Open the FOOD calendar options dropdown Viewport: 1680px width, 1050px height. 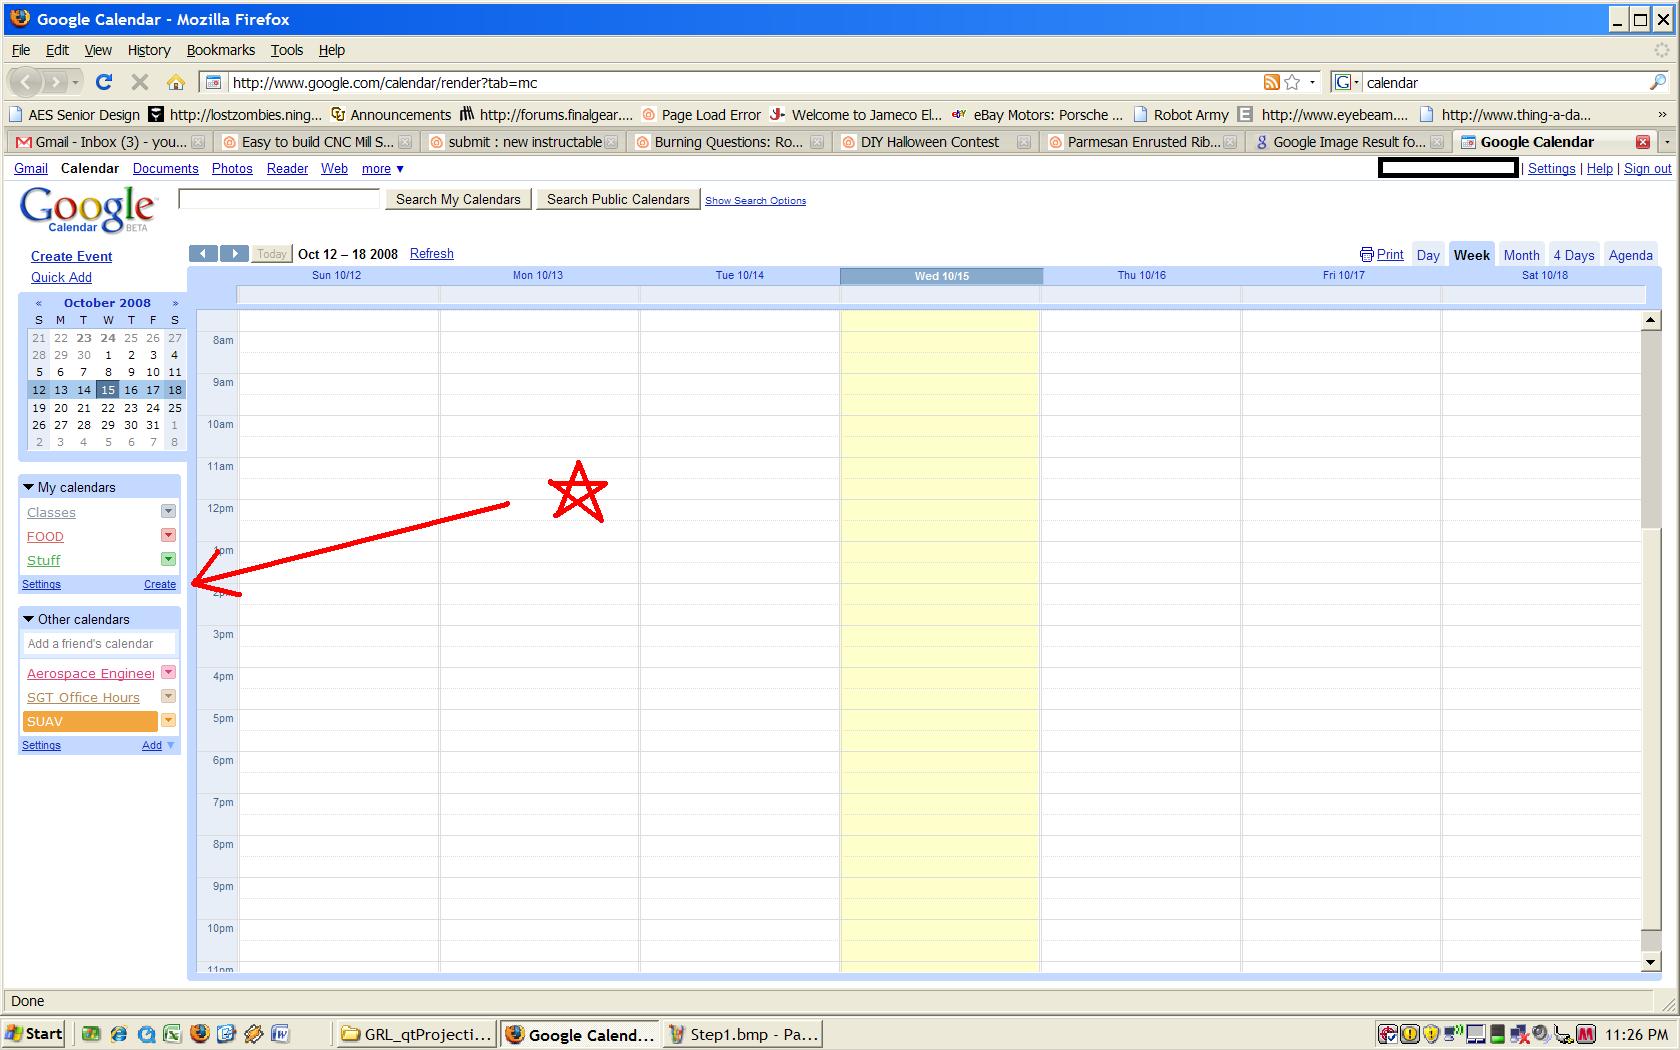pos(168,535)
